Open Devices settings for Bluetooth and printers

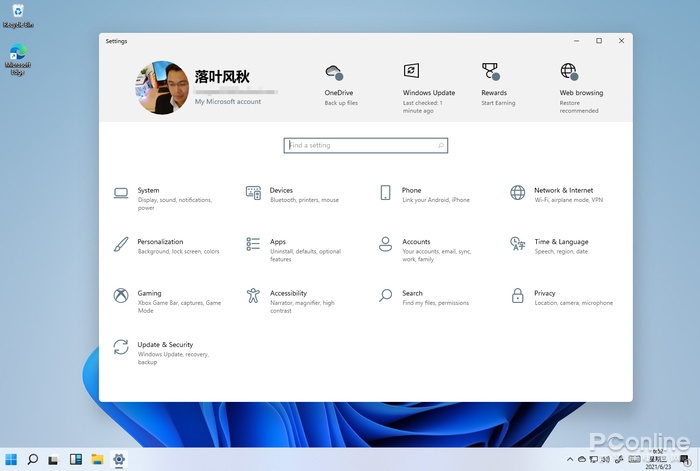(281, 191)
